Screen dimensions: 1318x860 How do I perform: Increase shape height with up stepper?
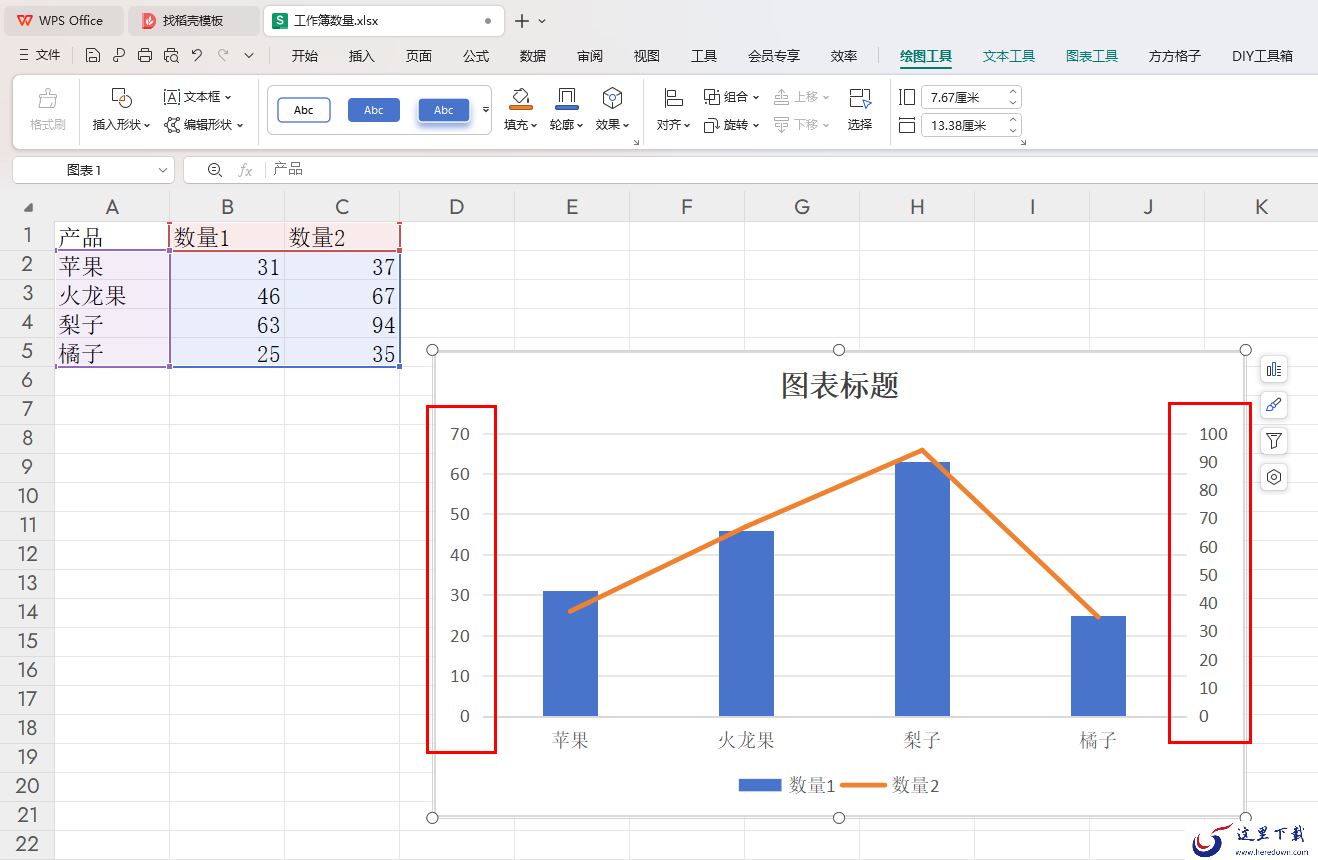[1012, 92]
